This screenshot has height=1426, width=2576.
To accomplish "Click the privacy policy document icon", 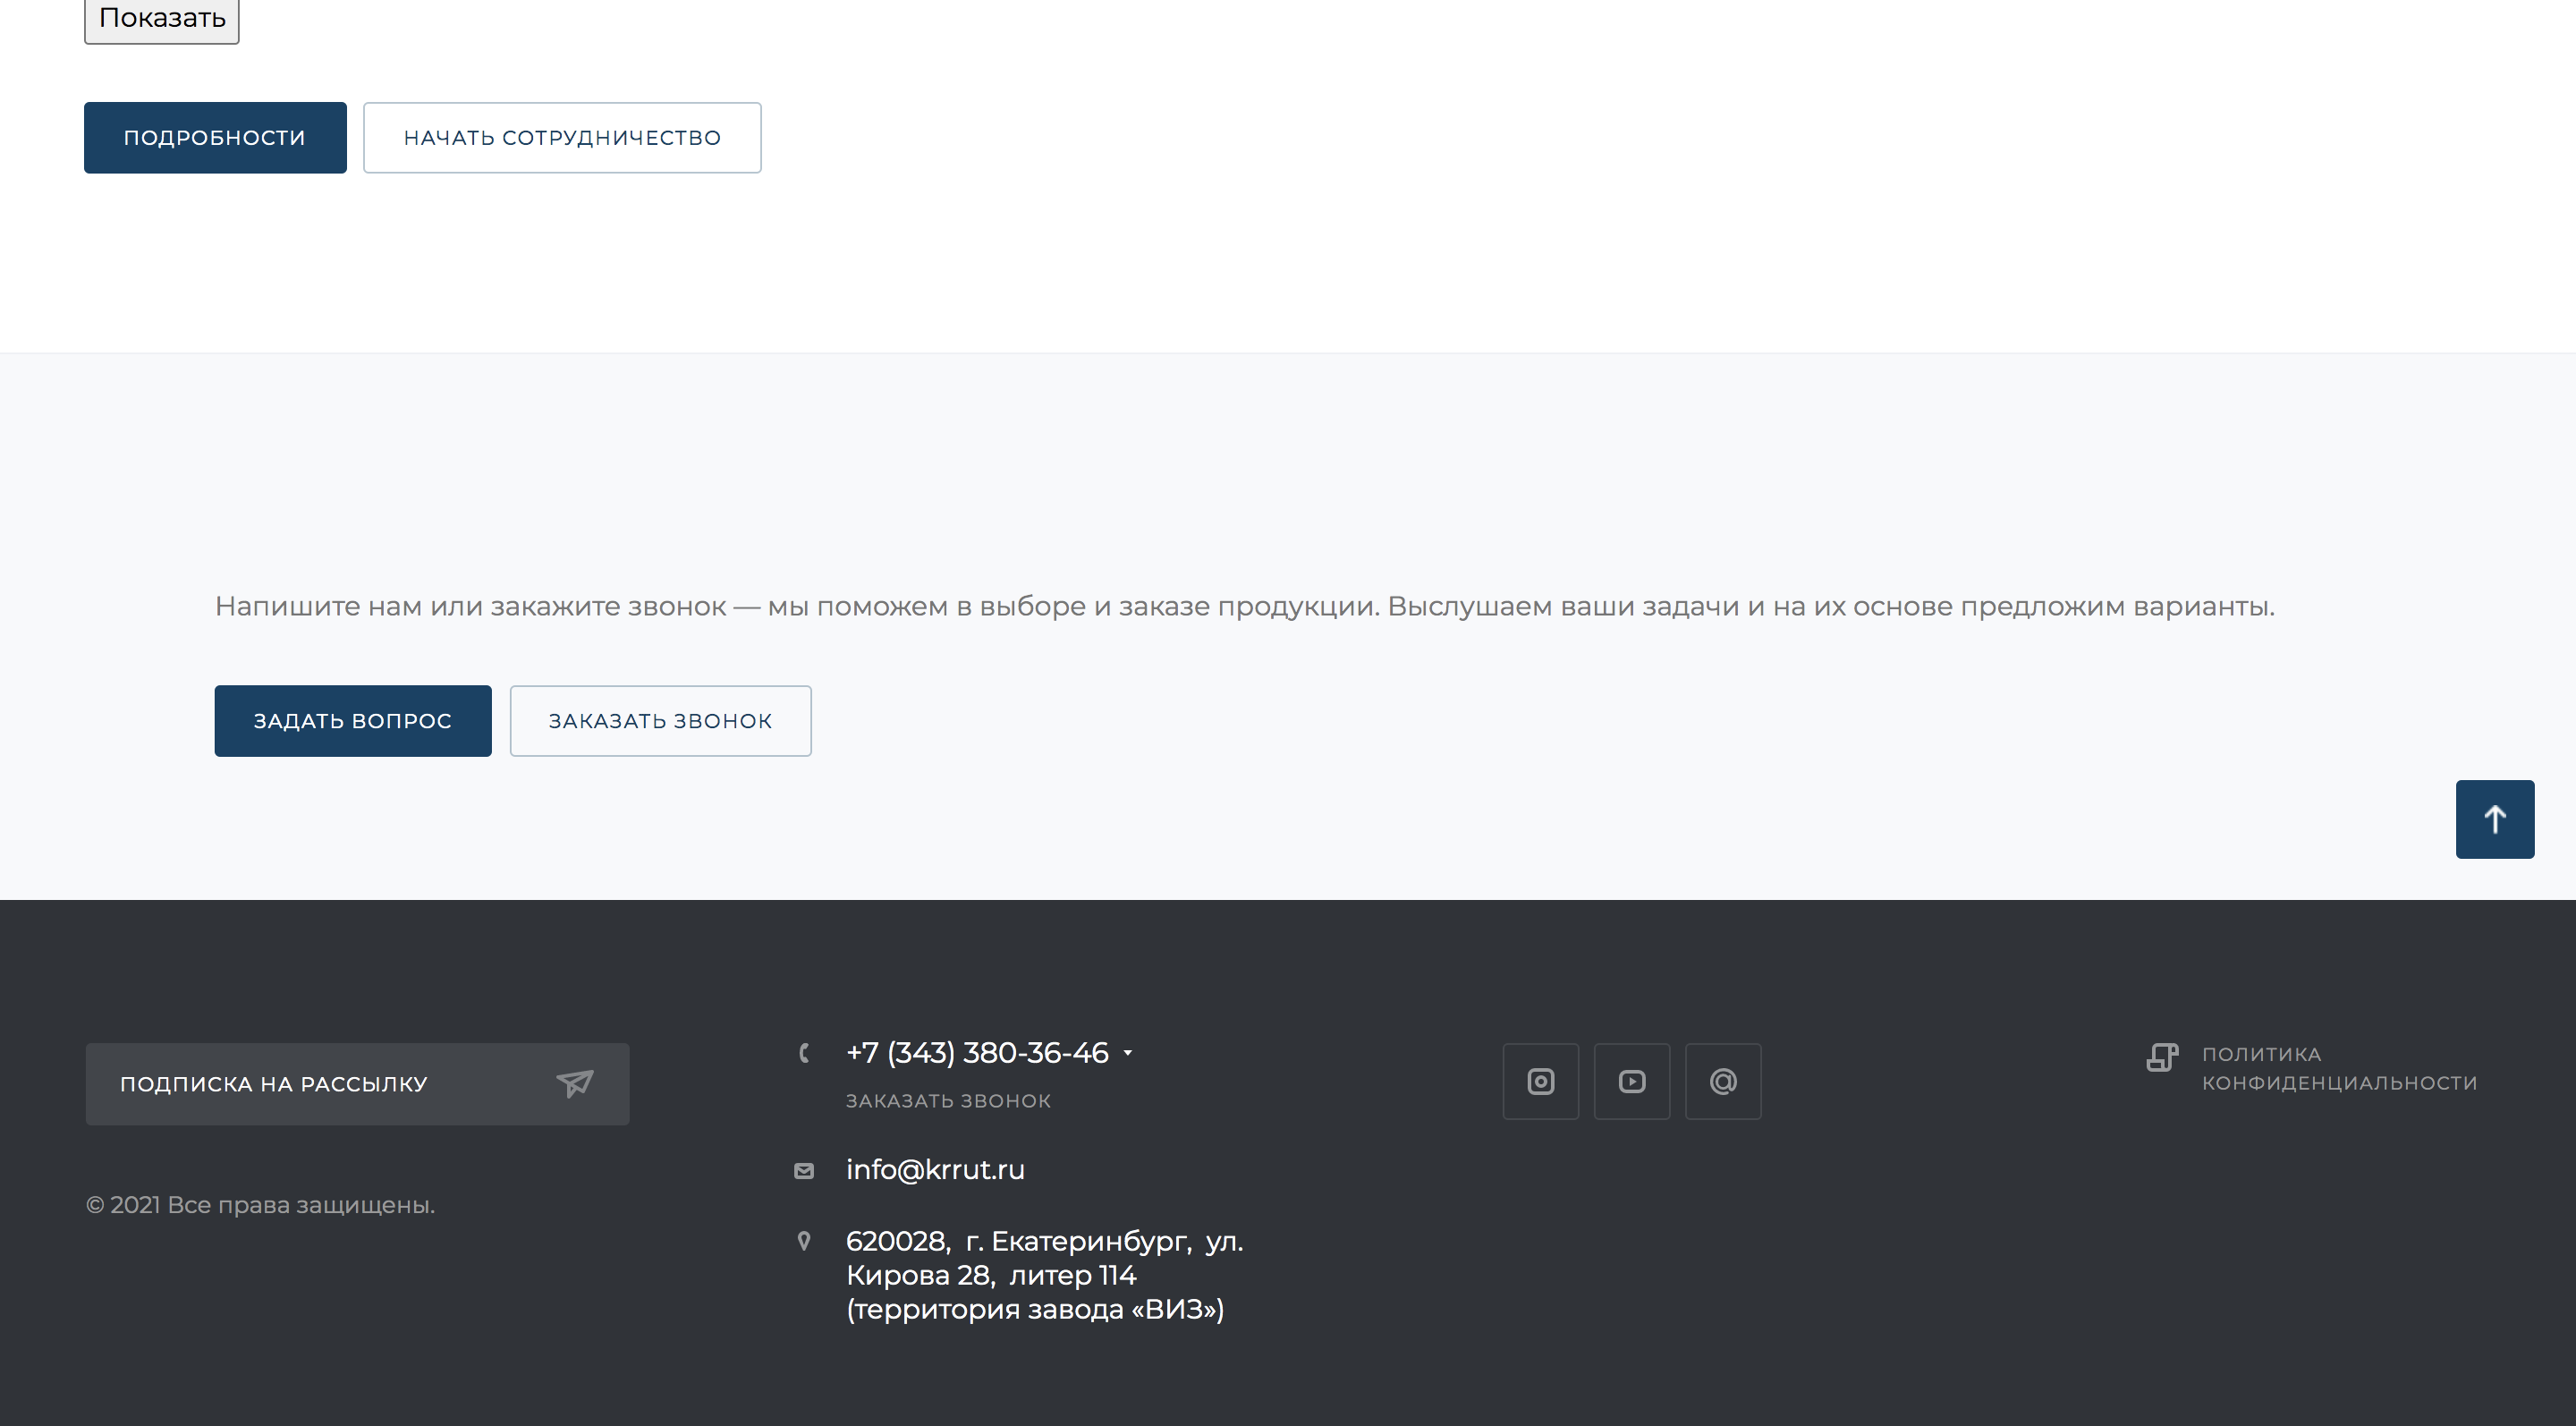I will (2161, 1057).
